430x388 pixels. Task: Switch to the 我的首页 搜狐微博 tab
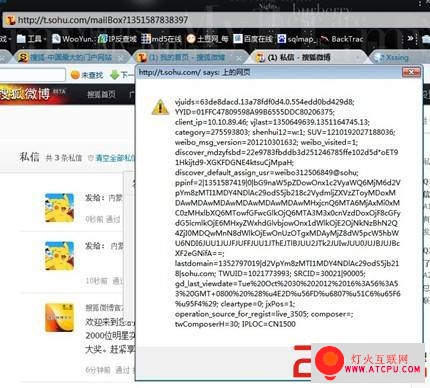188,57
